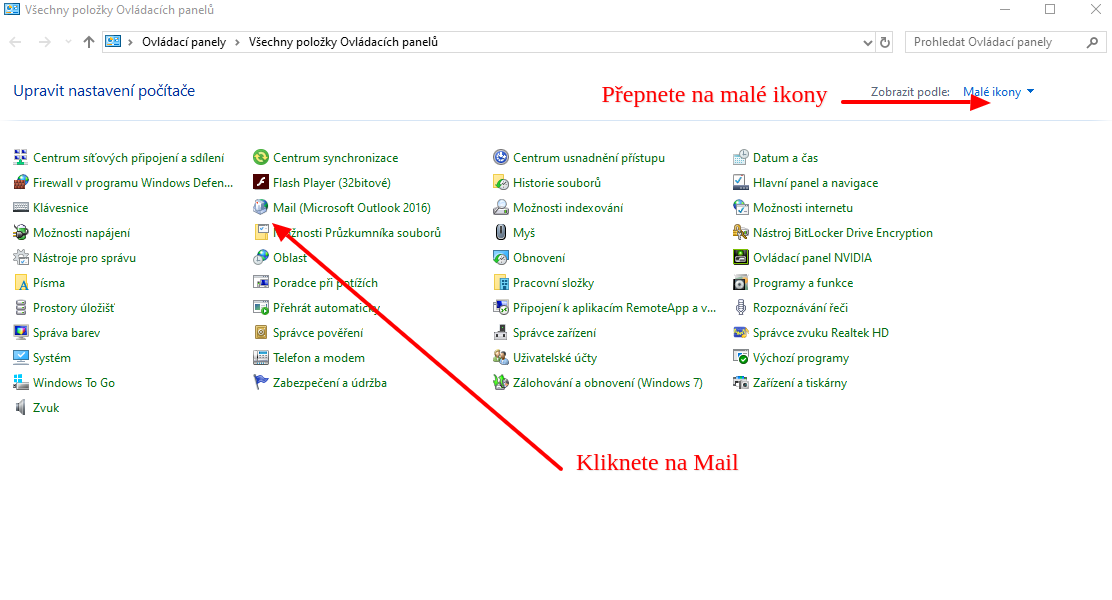Open the Mail (Microsoft Outlook 2016) icon
1112x600 pixels.
click(x=261, y=208)
